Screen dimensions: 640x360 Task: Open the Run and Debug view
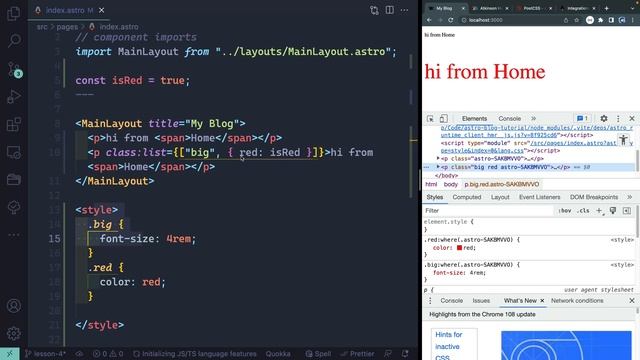(14, 97)
